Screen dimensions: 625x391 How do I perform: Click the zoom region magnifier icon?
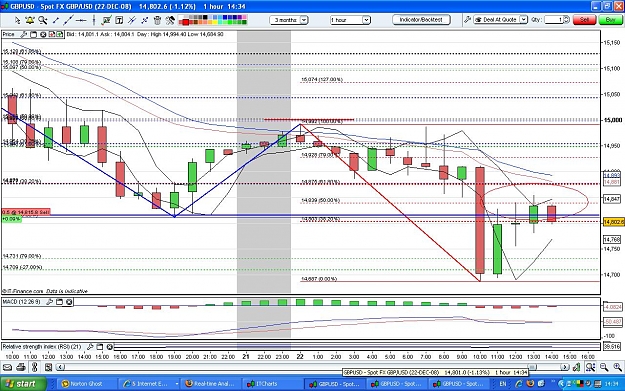[x=590, y=367]
